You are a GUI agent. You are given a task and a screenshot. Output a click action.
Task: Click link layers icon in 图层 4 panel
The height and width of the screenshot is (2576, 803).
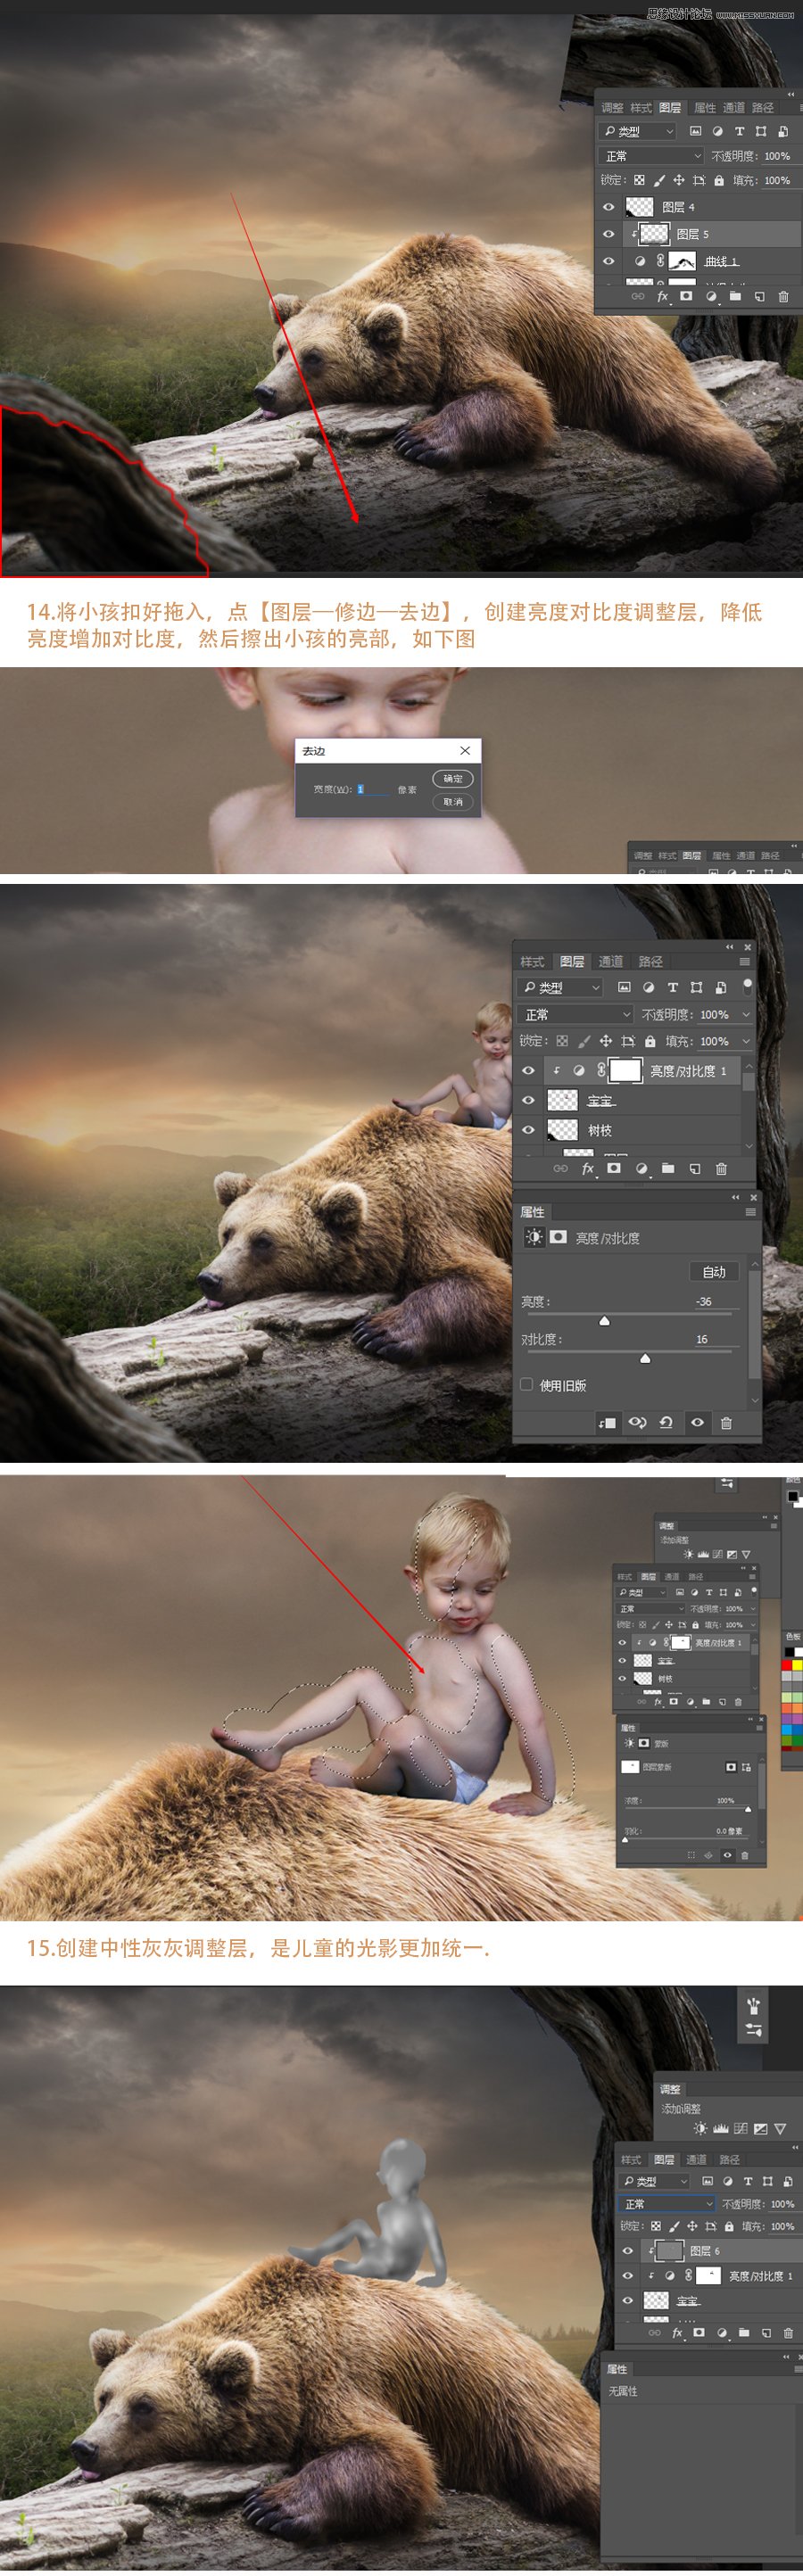(x=637, y=297)
